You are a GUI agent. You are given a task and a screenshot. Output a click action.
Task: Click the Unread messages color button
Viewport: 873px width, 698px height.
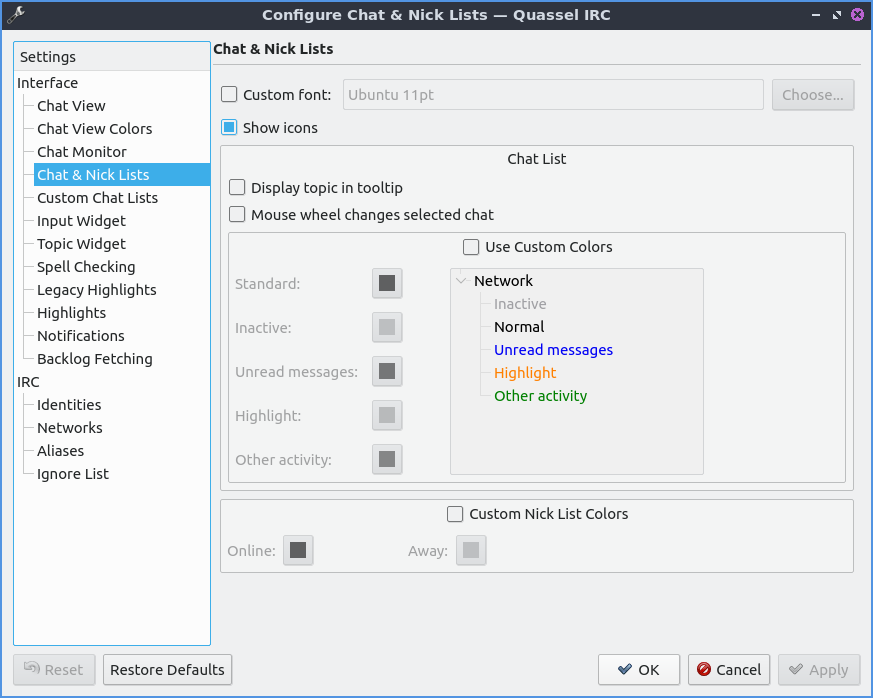tap(387, 371)
